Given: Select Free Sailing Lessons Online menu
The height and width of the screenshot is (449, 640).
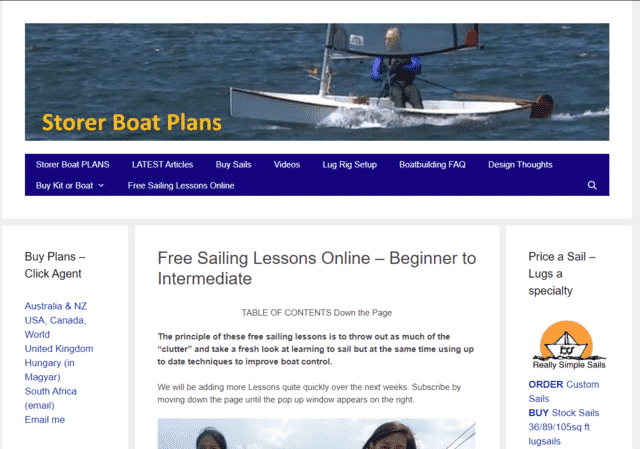Looking at the screenshot, I should coord(181,185).
